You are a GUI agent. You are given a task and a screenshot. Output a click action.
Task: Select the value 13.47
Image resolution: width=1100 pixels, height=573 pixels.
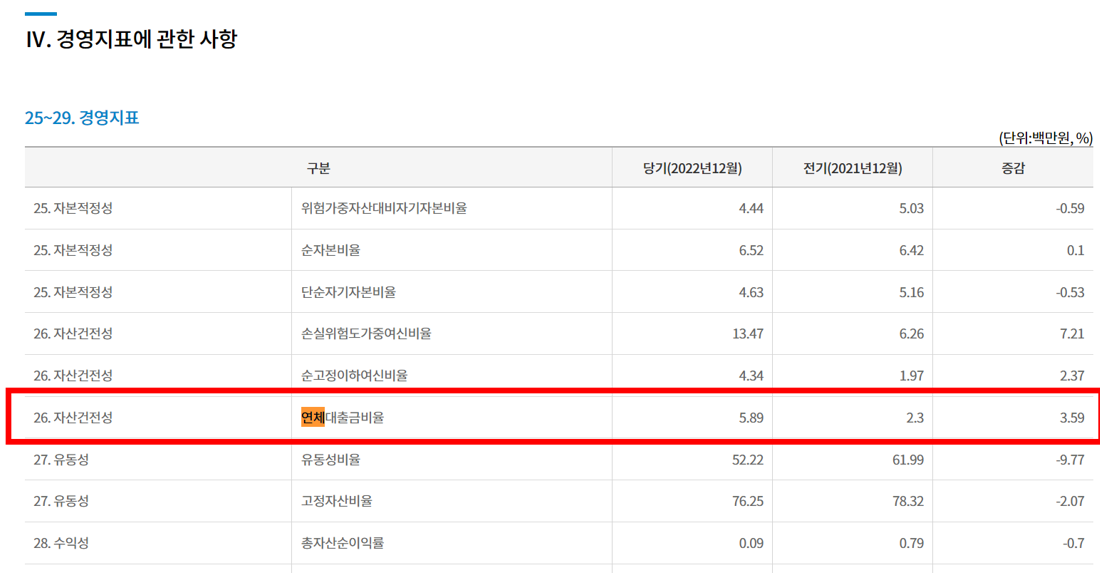click(x=748, y=334)
